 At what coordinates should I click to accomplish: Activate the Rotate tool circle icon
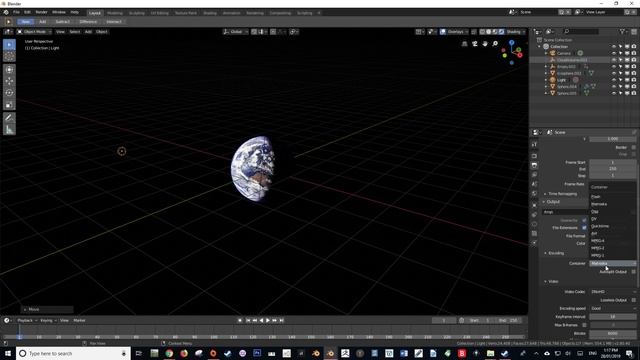point(9,93)
